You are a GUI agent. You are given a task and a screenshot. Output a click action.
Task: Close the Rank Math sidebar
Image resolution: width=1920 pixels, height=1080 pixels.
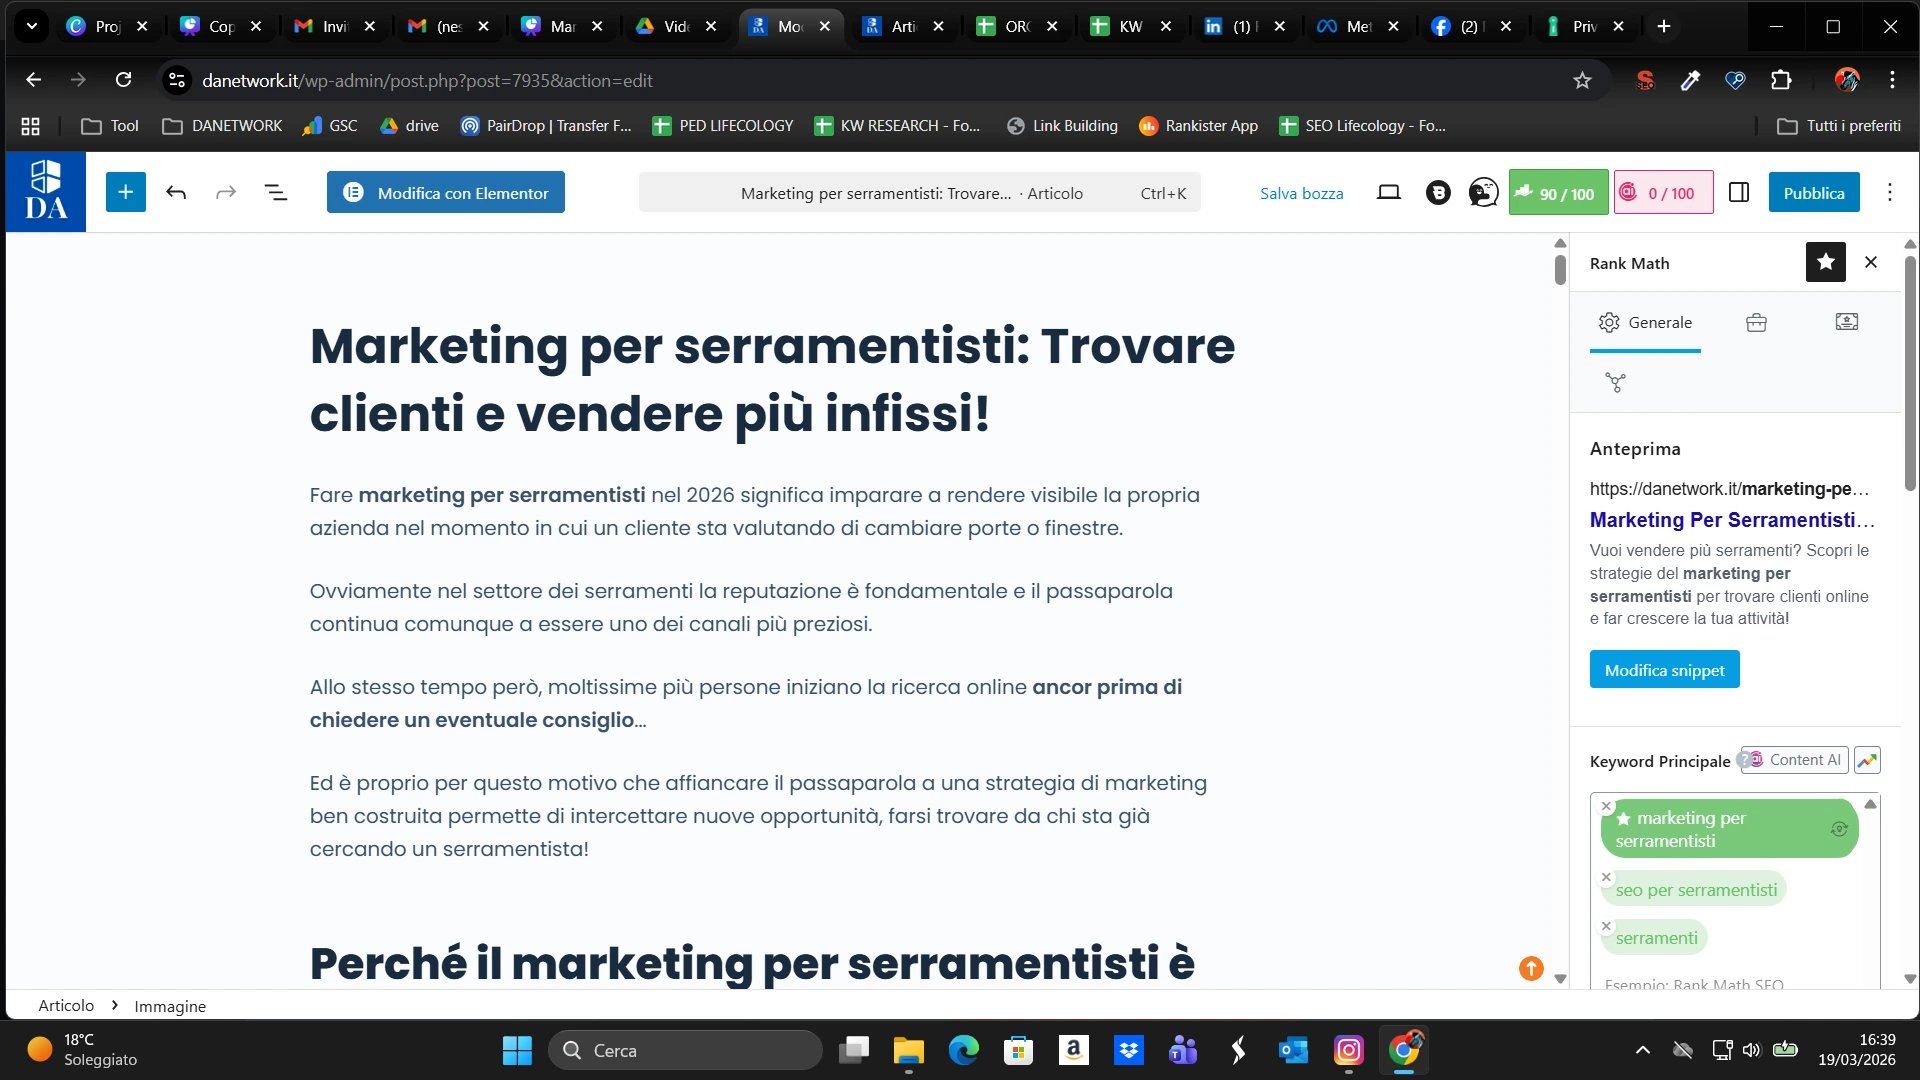1871,262
